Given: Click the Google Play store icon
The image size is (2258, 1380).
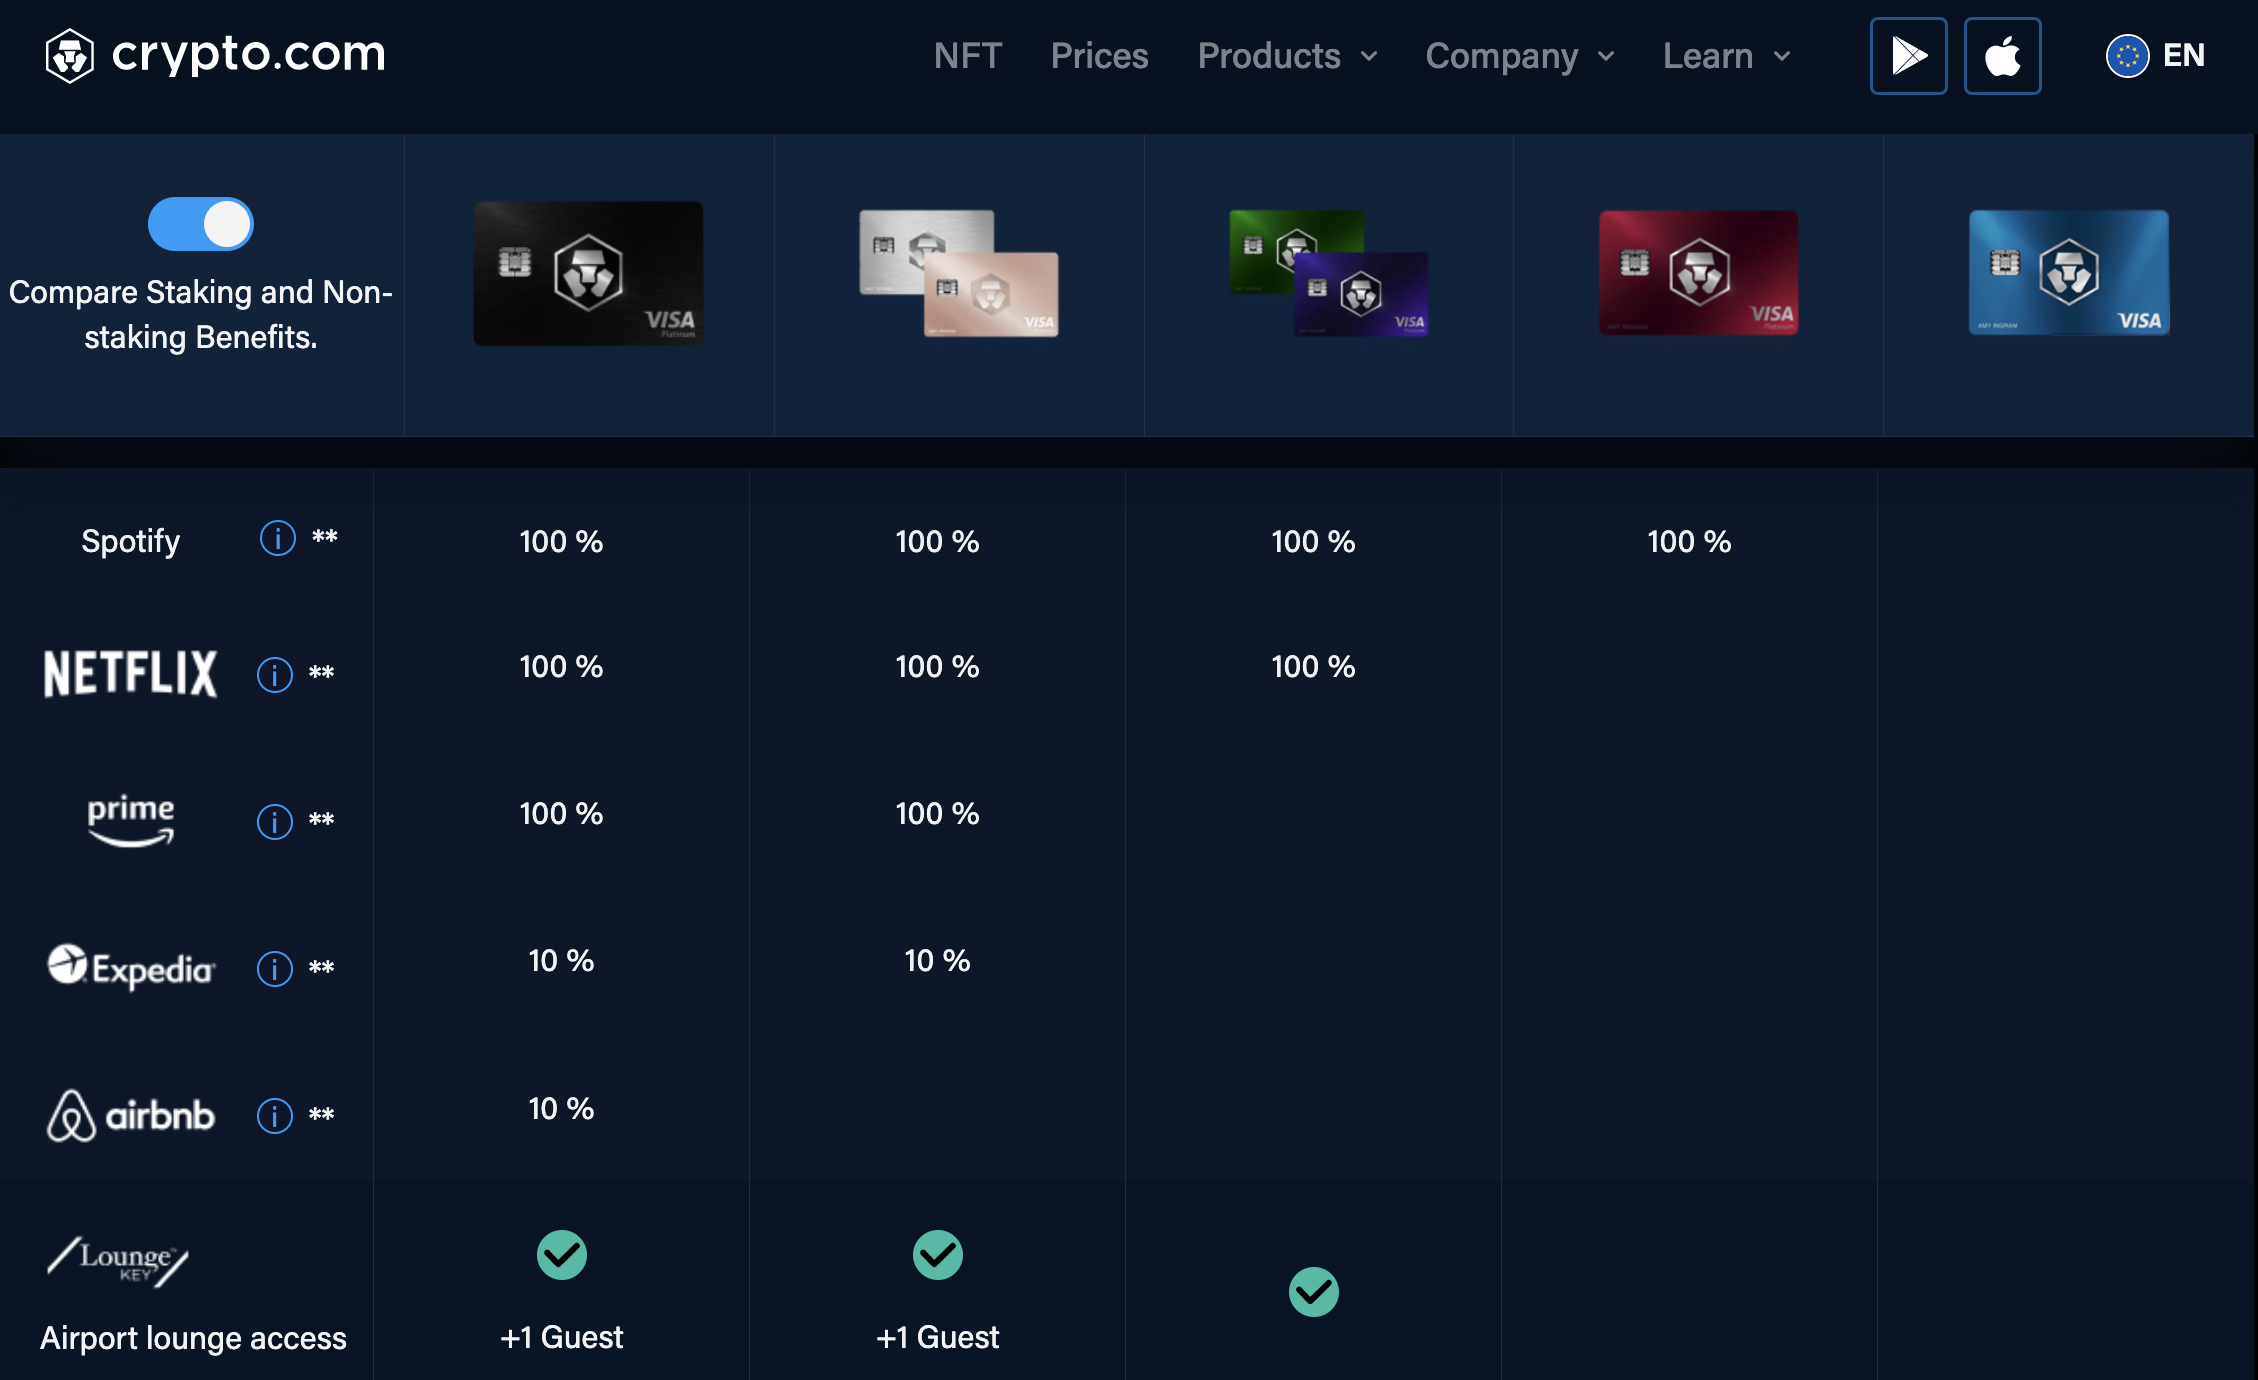Looking at the screenshot, I should tap(1908, 56).
